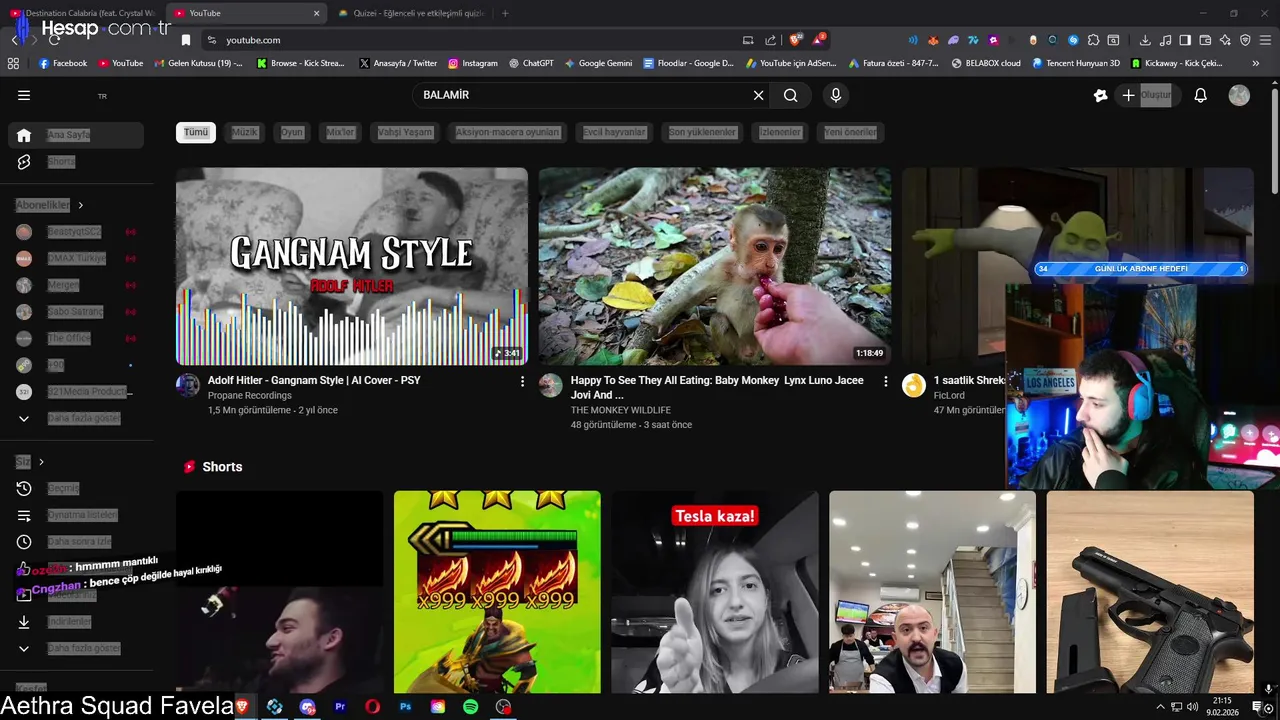Open Daha sonra izle watch later
The width and height of the screenshot is (1280, 720).
tap(76, 542)
